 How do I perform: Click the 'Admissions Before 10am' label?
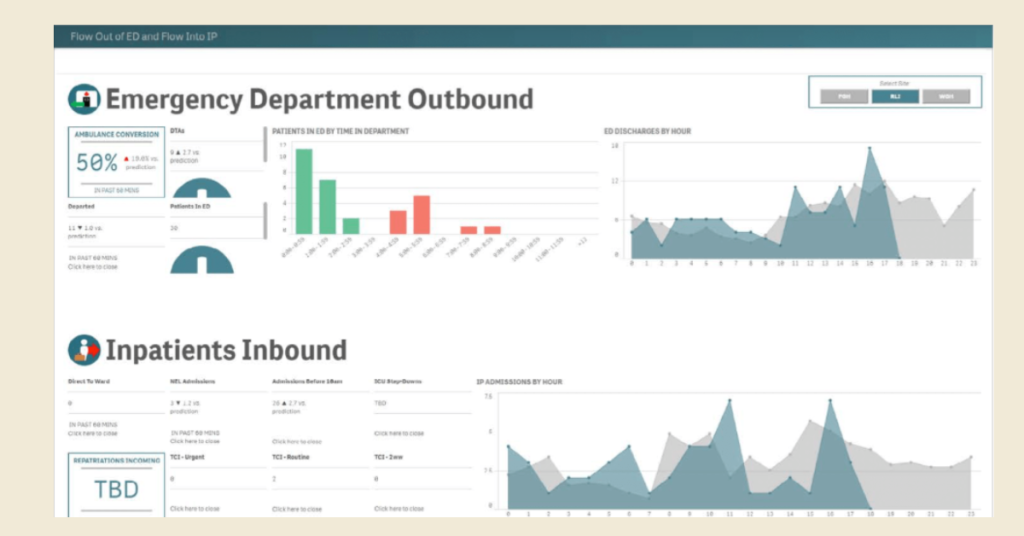[x=307, y=381]
